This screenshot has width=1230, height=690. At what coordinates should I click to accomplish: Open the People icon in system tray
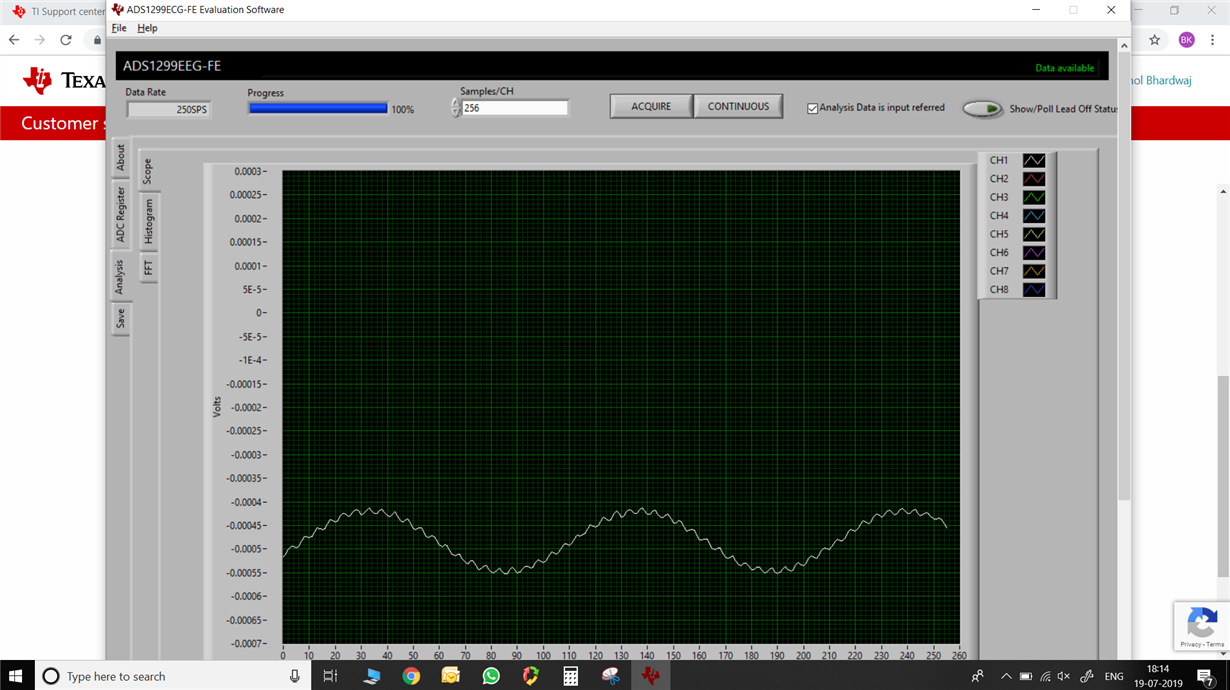[977, 676]
